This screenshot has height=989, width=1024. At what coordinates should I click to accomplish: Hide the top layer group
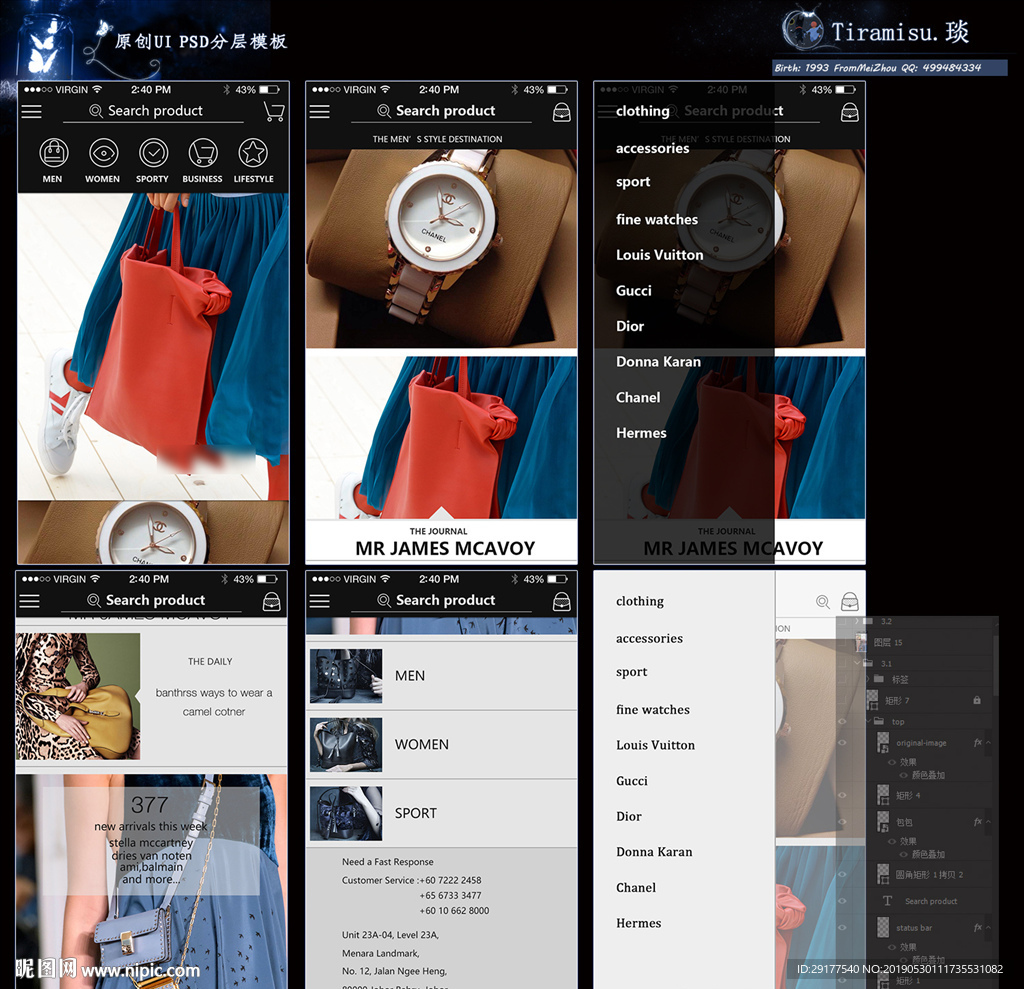[842, 721]
